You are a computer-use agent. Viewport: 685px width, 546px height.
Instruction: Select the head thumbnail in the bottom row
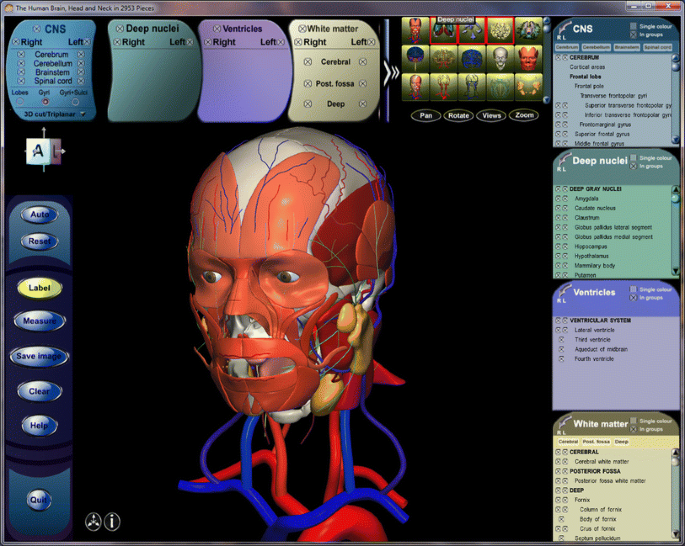tap(415, 86)
